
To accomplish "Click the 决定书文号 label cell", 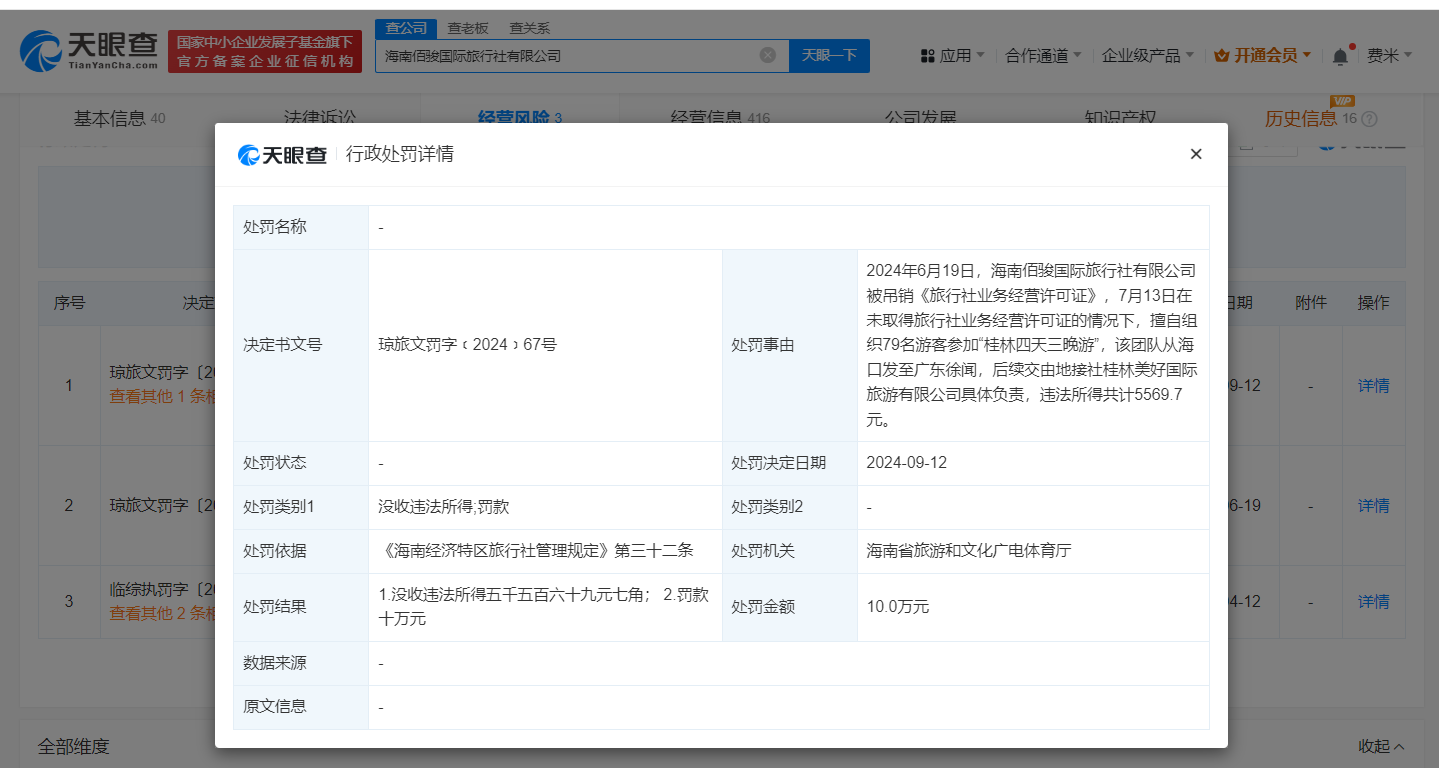I will click(301, 345).
